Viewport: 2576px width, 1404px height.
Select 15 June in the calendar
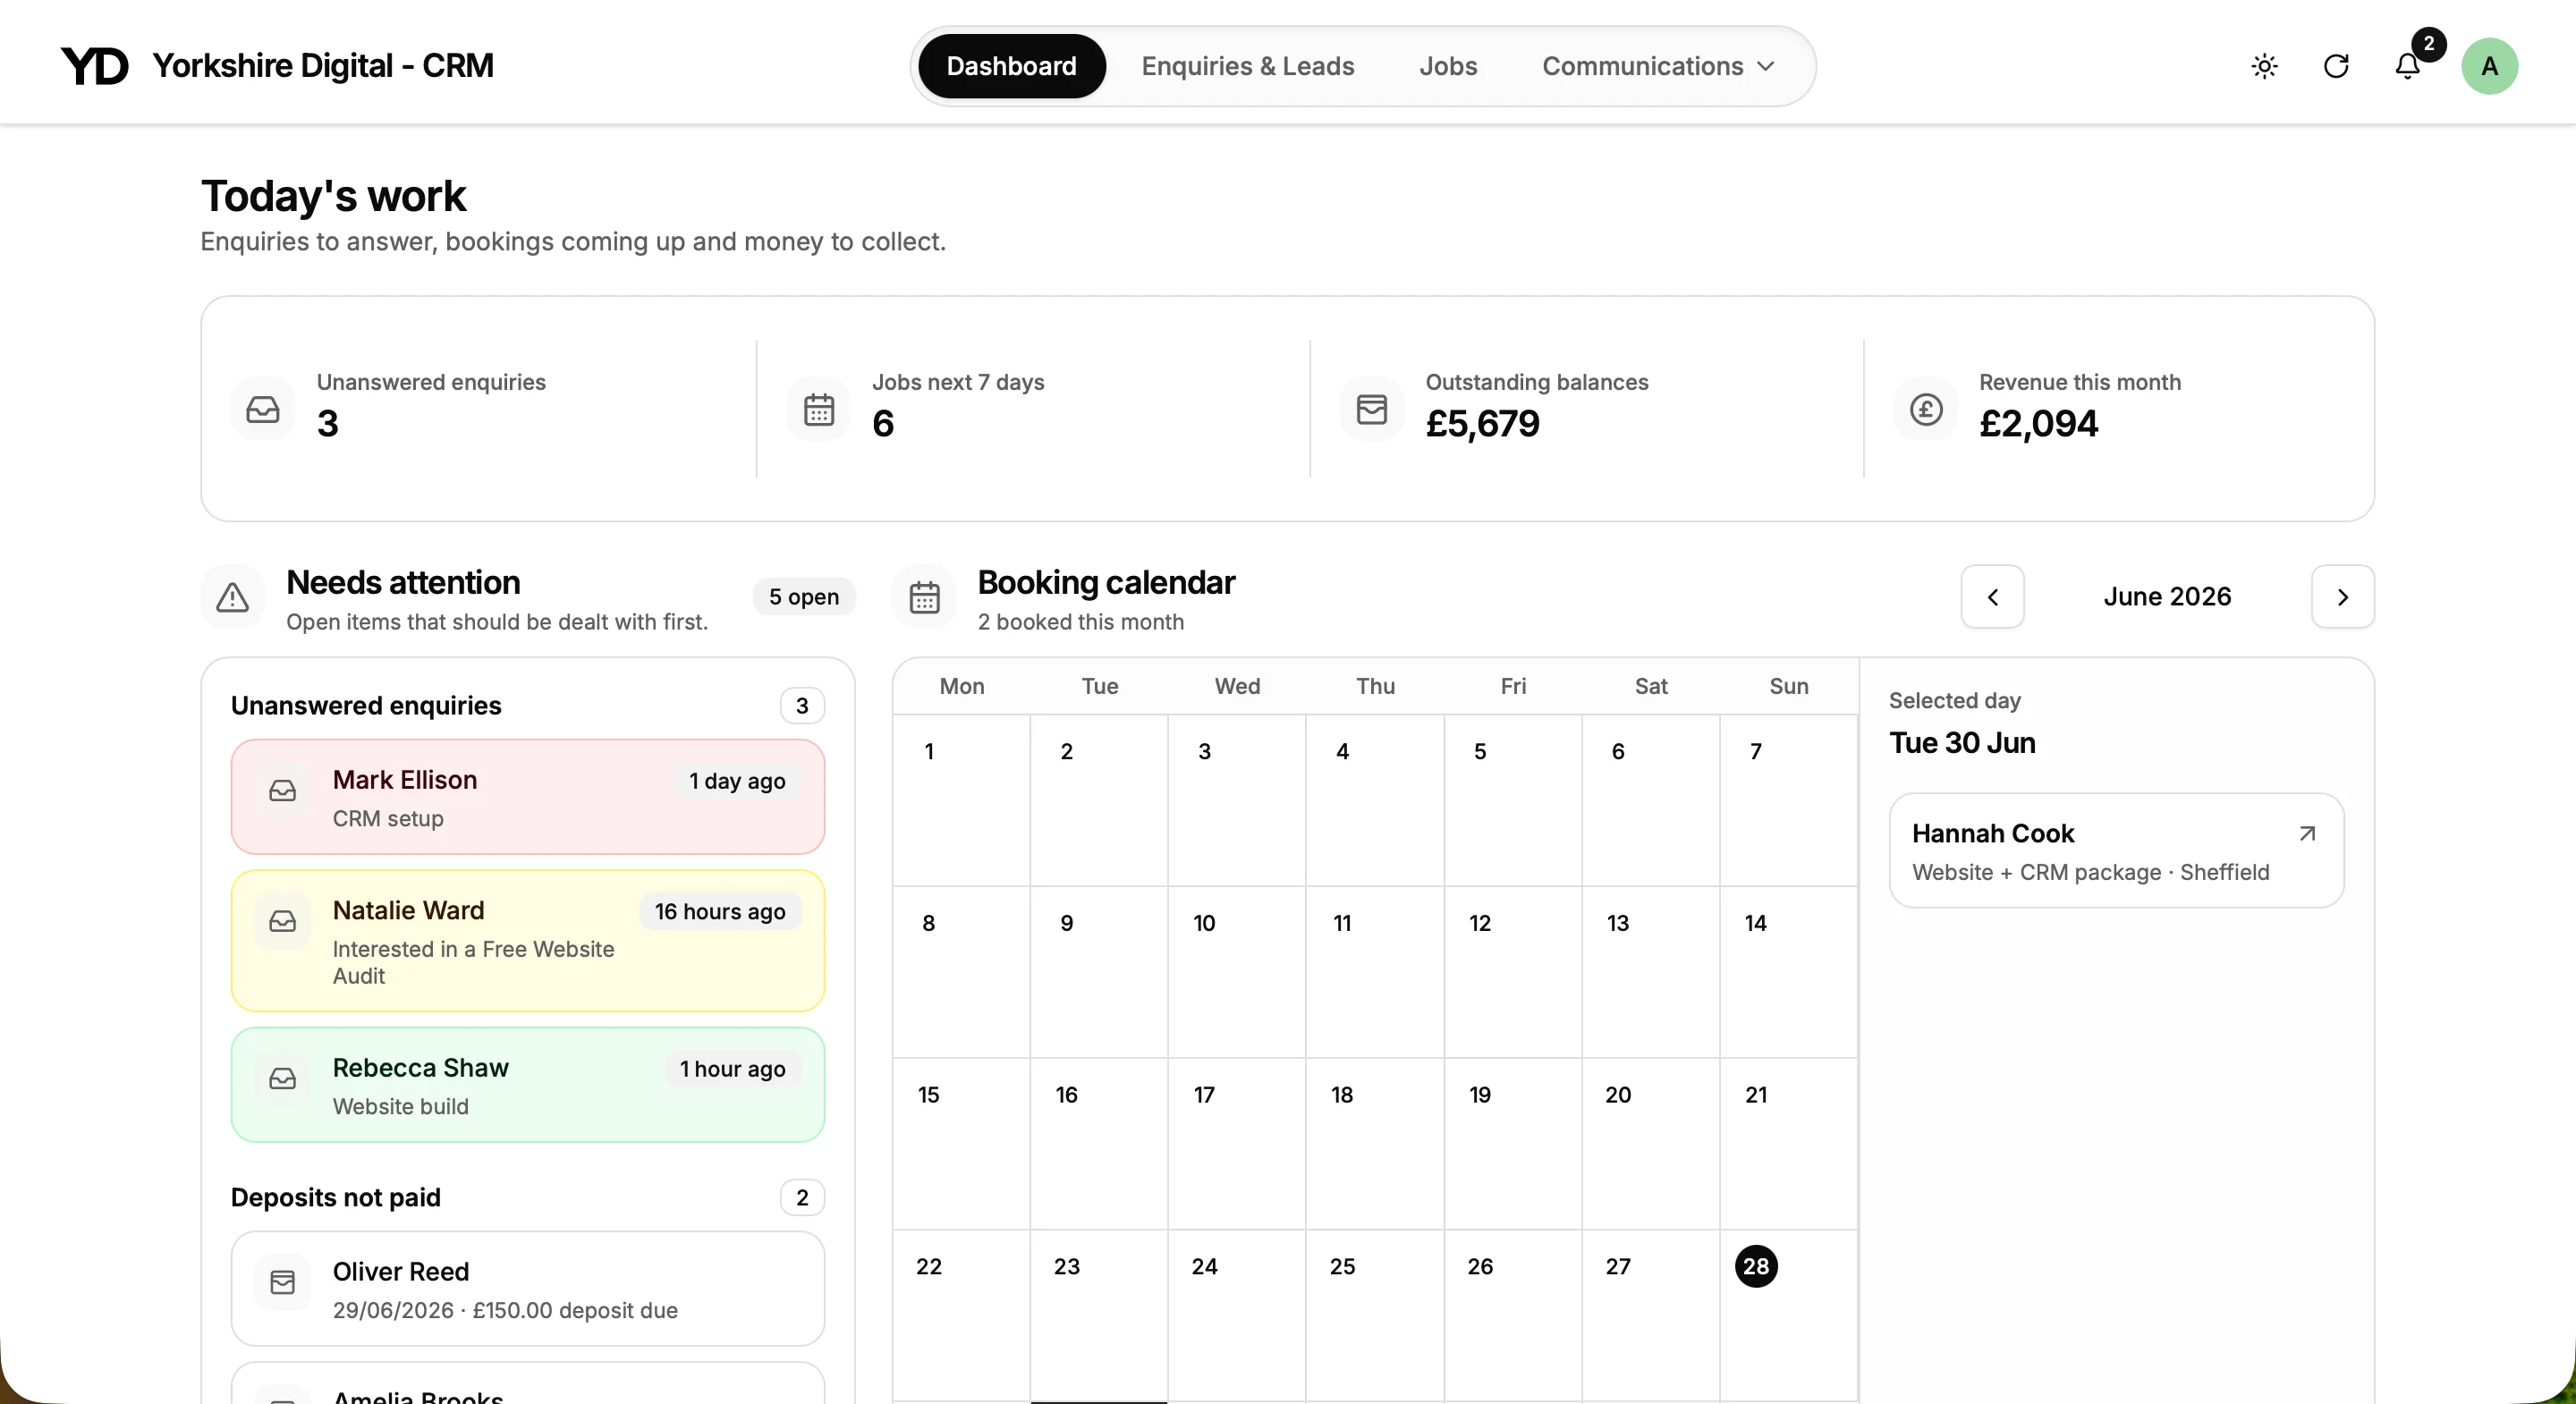click(961, 1144)
